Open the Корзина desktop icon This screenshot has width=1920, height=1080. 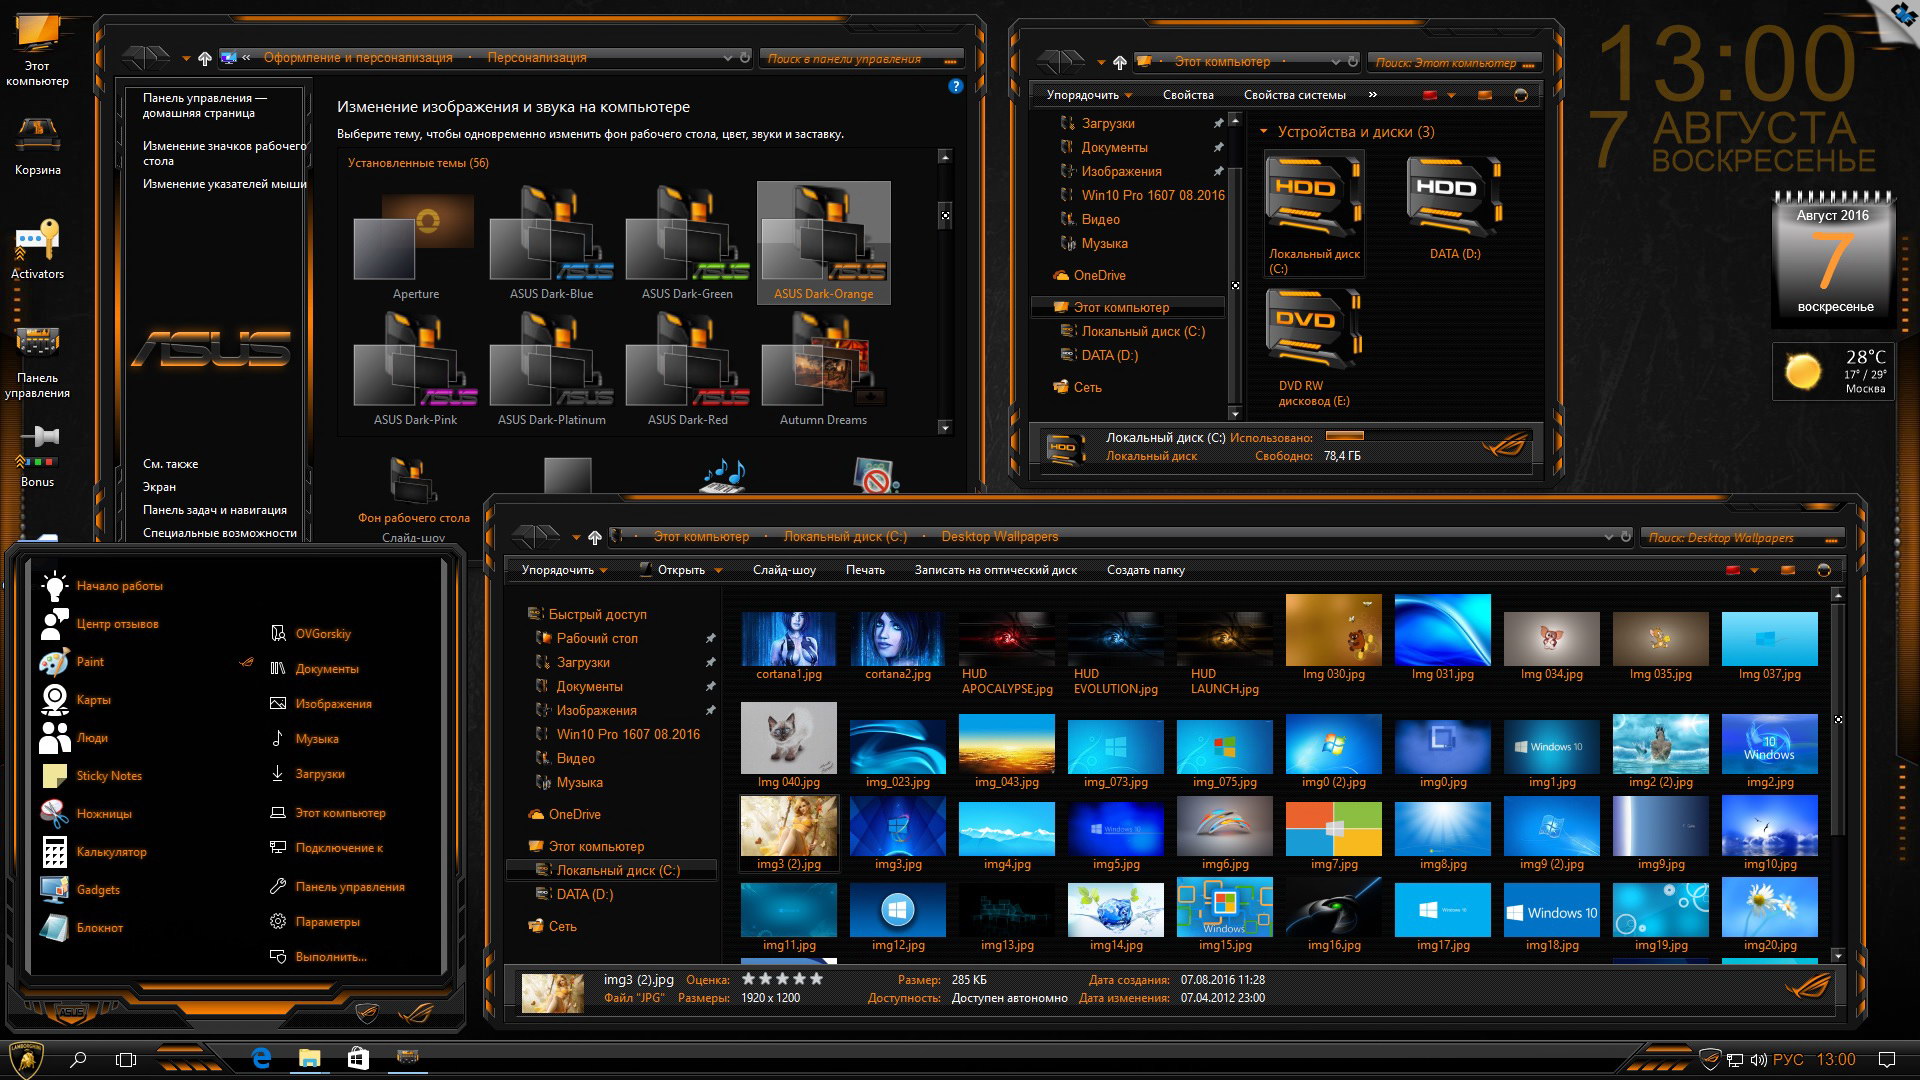tap(37, 146)
